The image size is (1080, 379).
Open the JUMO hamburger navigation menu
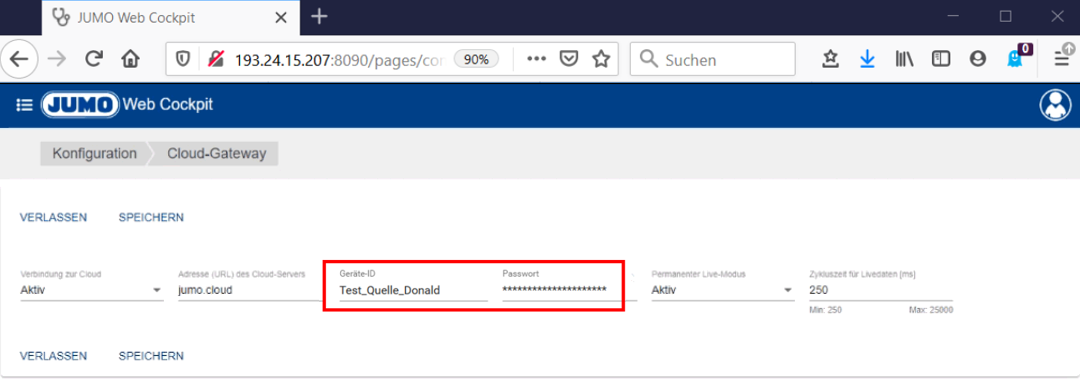pos(24,105)
